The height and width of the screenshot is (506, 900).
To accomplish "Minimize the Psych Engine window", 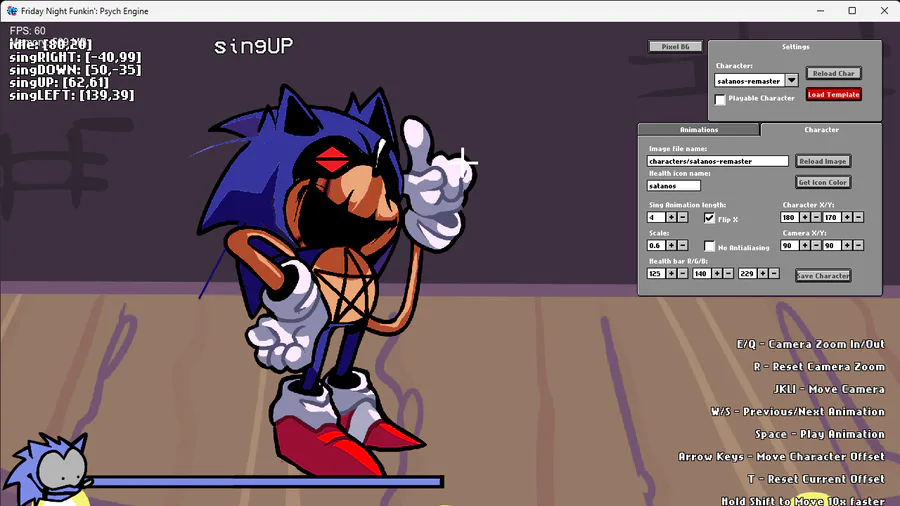I will (x=820, y=11).
